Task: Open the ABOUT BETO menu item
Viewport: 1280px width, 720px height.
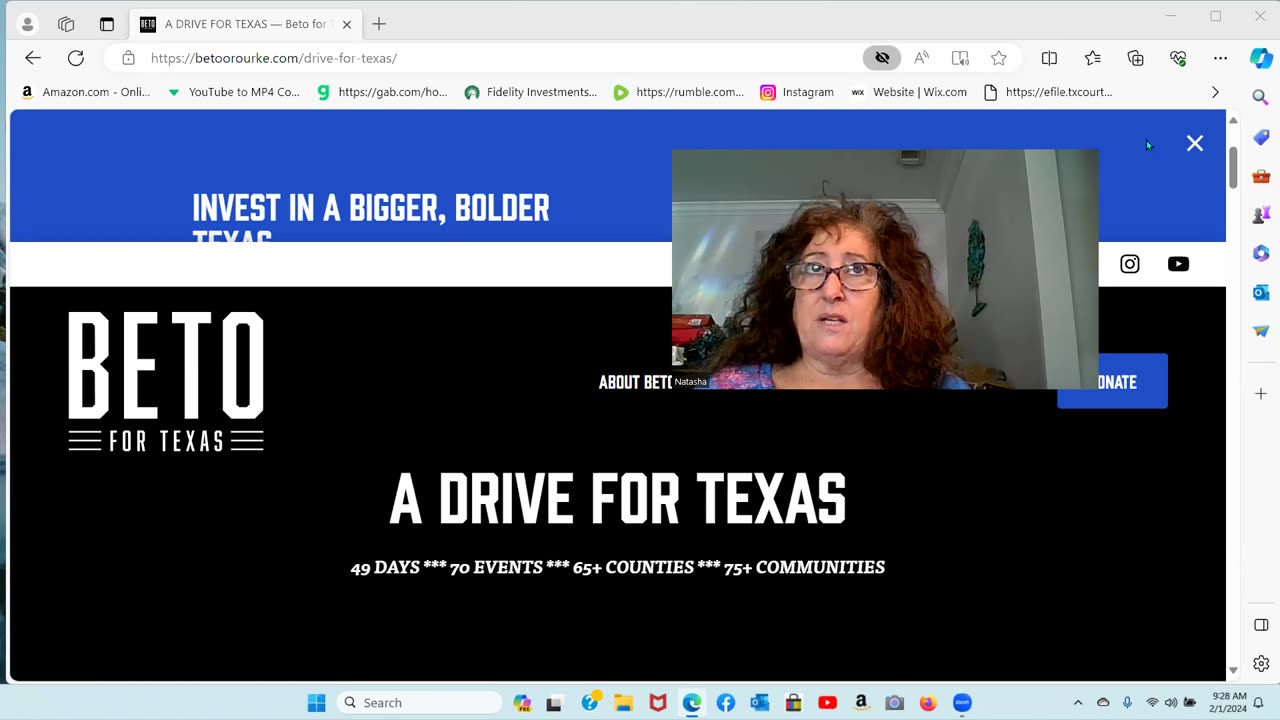Action: pos(635,382)
